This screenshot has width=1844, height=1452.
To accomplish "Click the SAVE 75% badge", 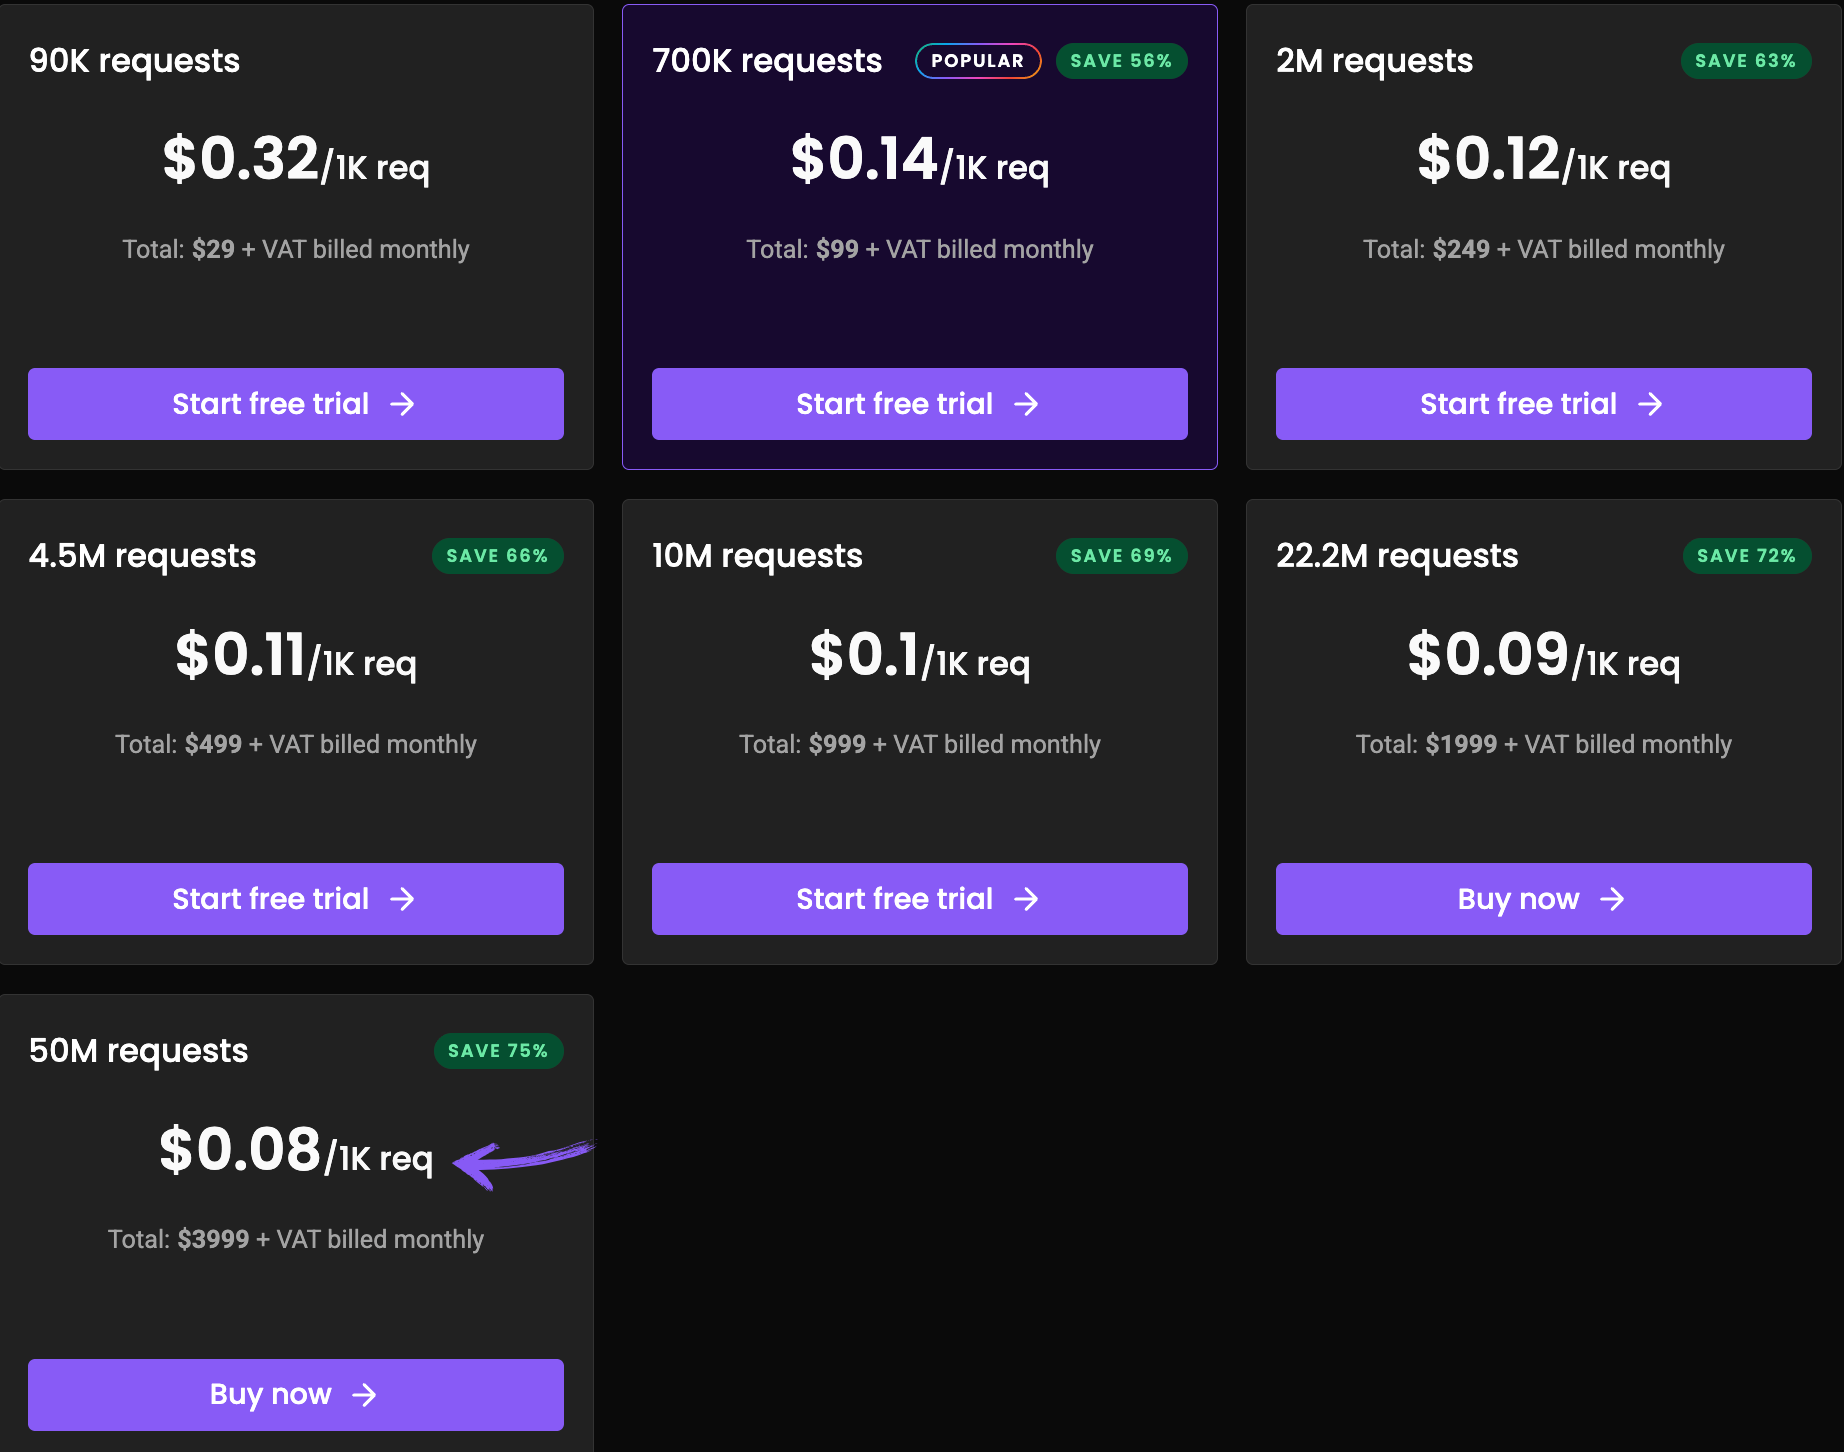I will [498, 1051].
